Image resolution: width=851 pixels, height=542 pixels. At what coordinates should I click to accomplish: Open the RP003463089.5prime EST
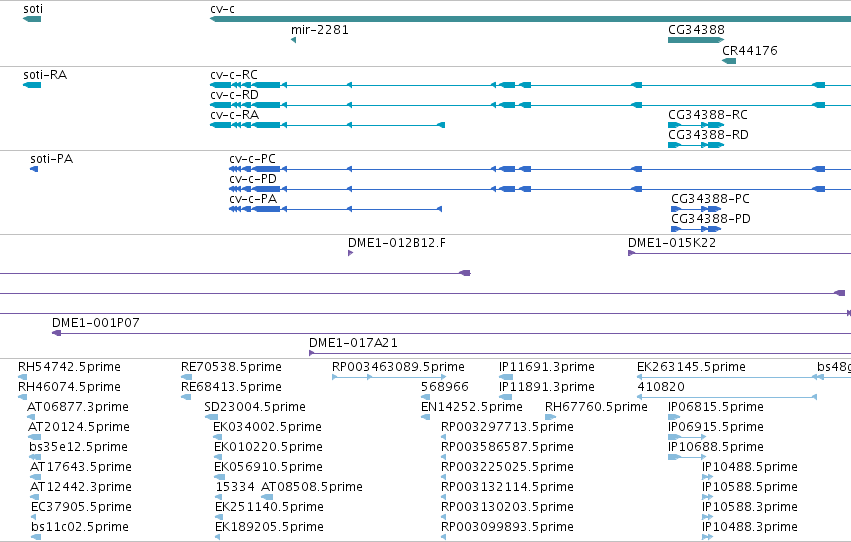(x=389, y=377)
